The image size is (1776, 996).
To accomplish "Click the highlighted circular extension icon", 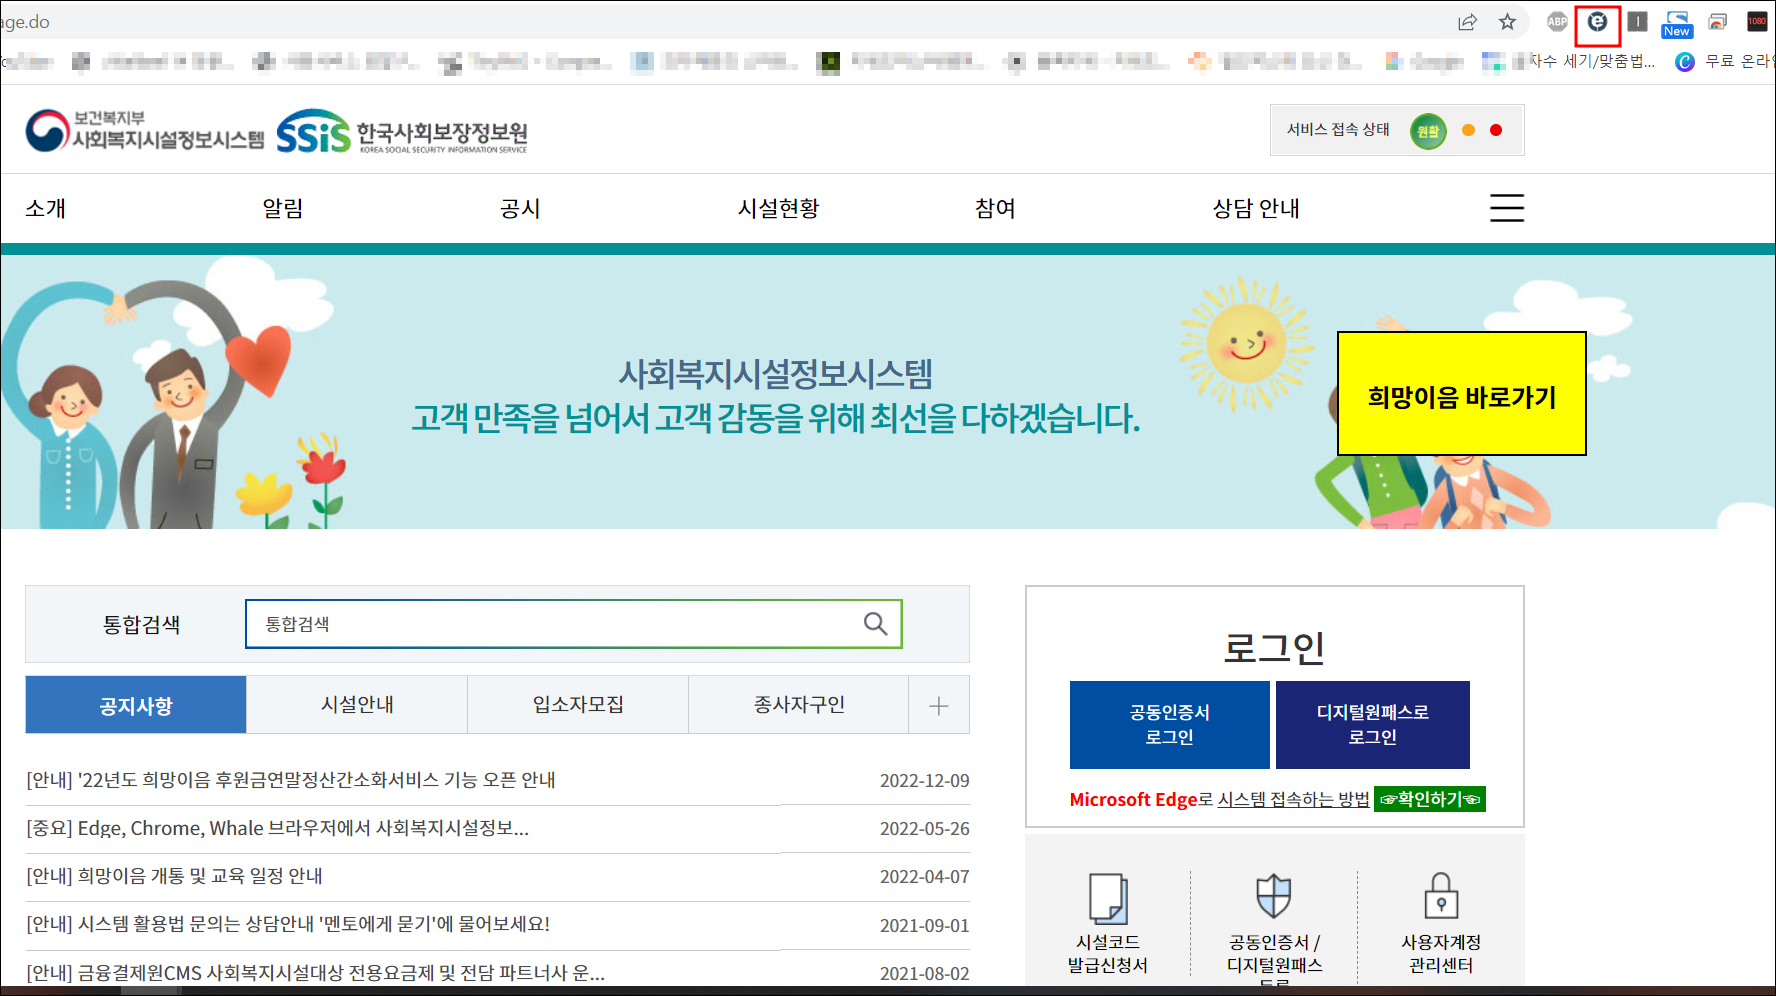I will [1597, 21].
